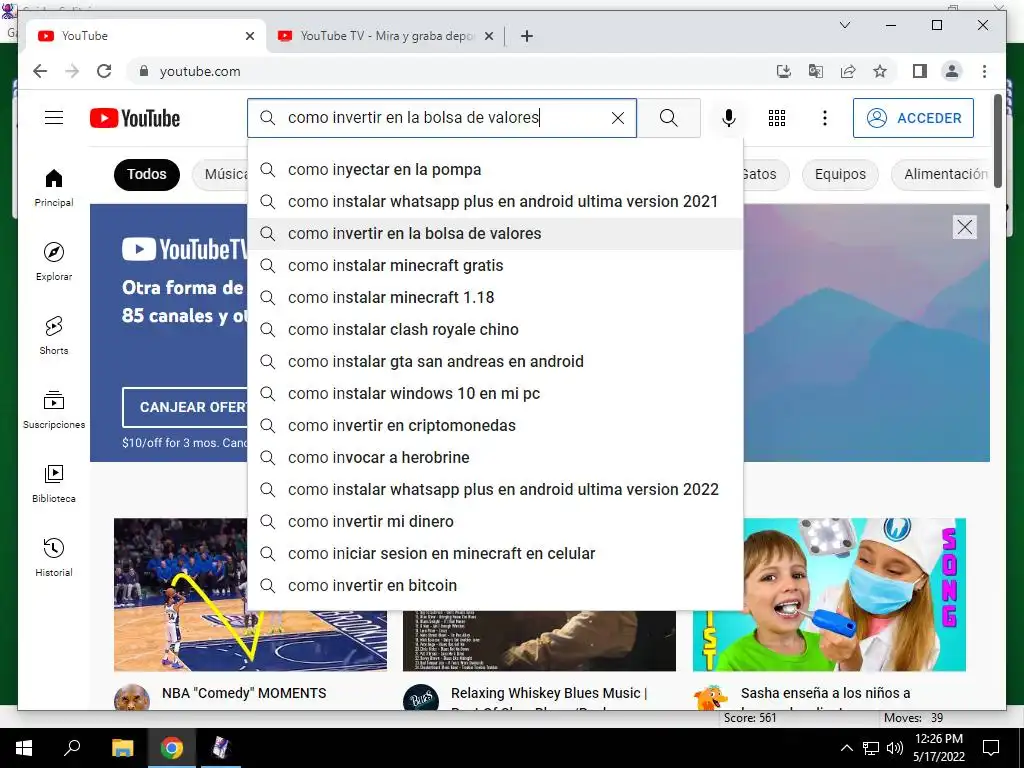Choose suggestion 'como inyectar en la pompa'
Image resolution: width=1024 pixels, height=768 pixels.
[x=495, y=170]
